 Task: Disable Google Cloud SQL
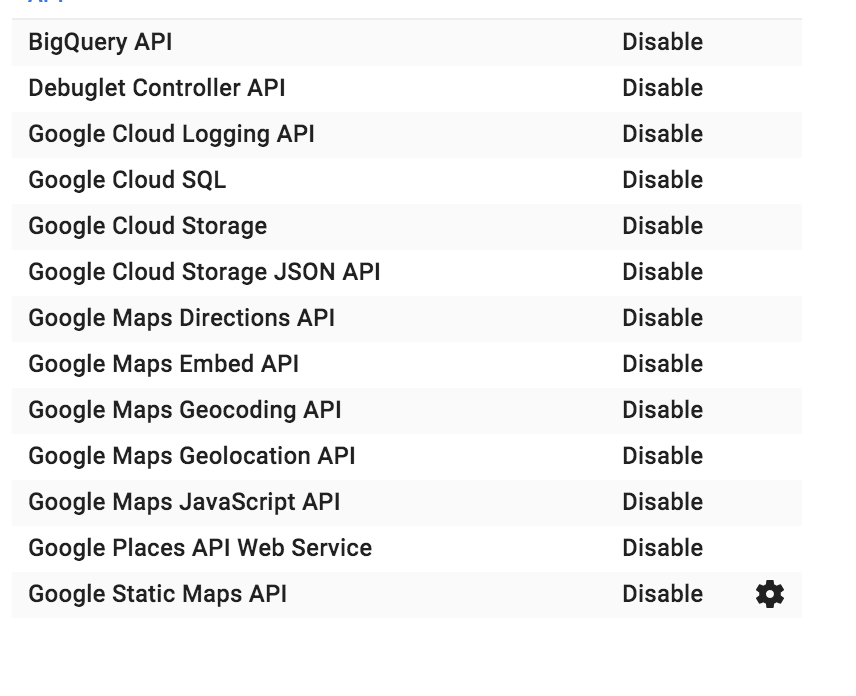(663, 180)
